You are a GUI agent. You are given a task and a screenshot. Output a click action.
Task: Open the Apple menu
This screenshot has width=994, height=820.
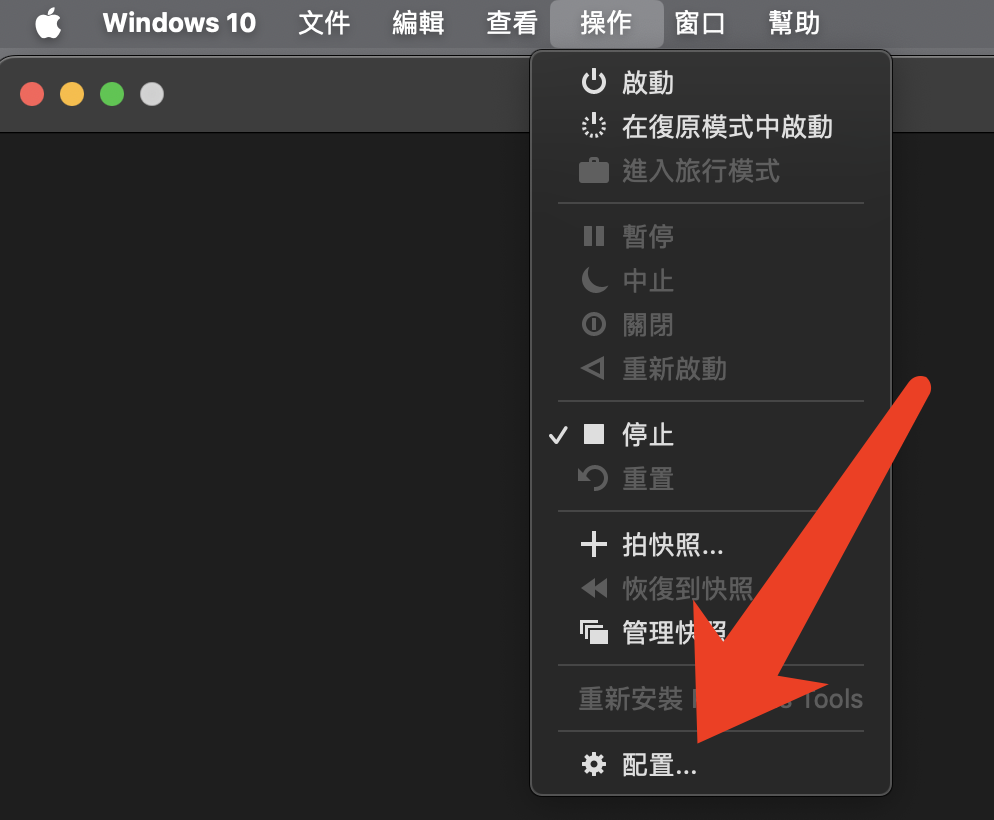pyautogui.click(x=48, y=23)
